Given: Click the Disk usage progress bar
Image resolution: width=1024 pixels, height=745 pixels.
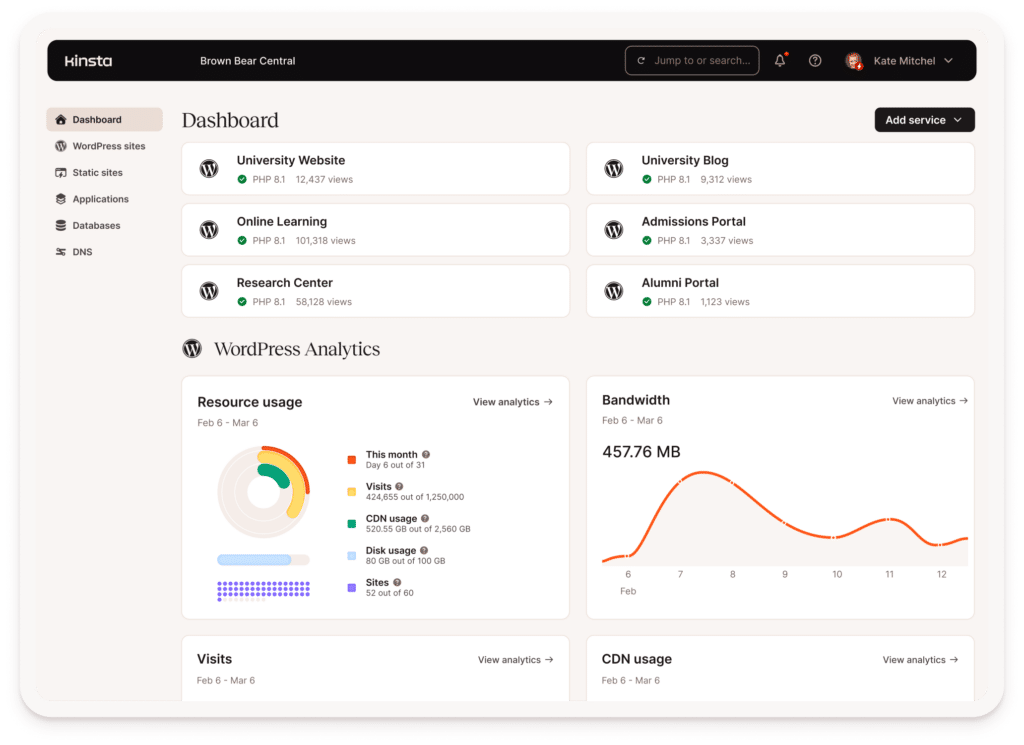Looking at the screenshot, I should click(x=263, y=559).
